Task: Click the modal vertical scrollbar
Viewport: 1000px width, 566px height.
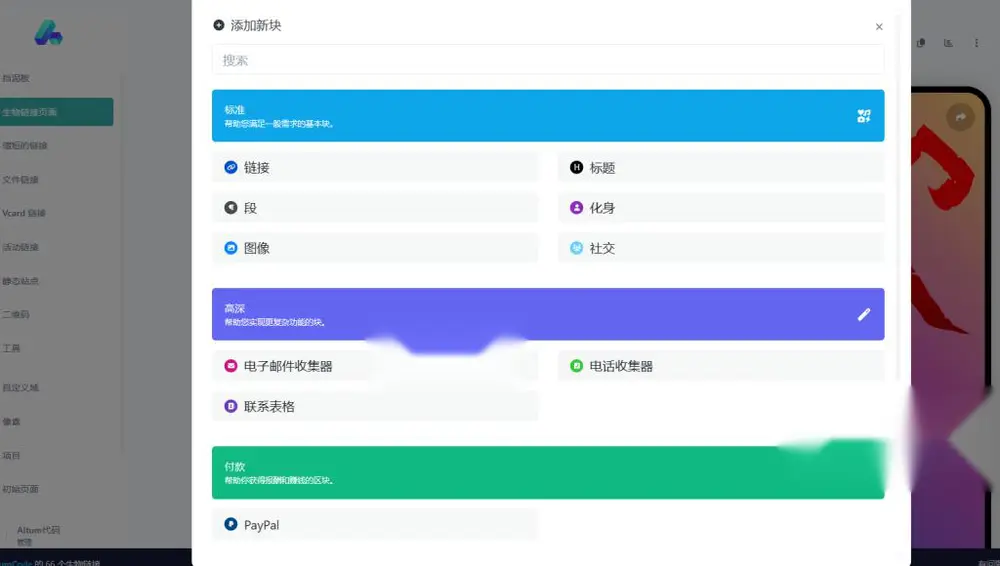Action: click(x=898, y=198)
